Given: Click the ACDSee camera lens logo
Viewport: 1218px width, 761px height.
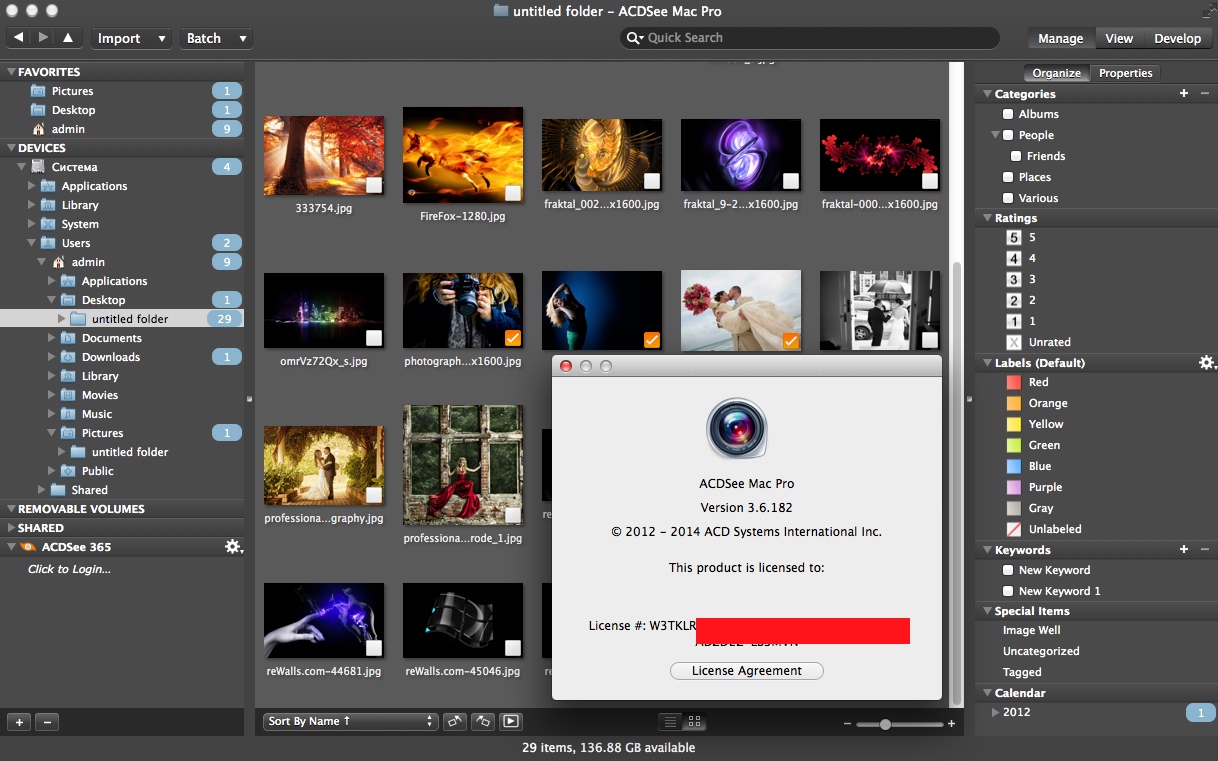Looking at the screenshot, I should coord(736,428).
